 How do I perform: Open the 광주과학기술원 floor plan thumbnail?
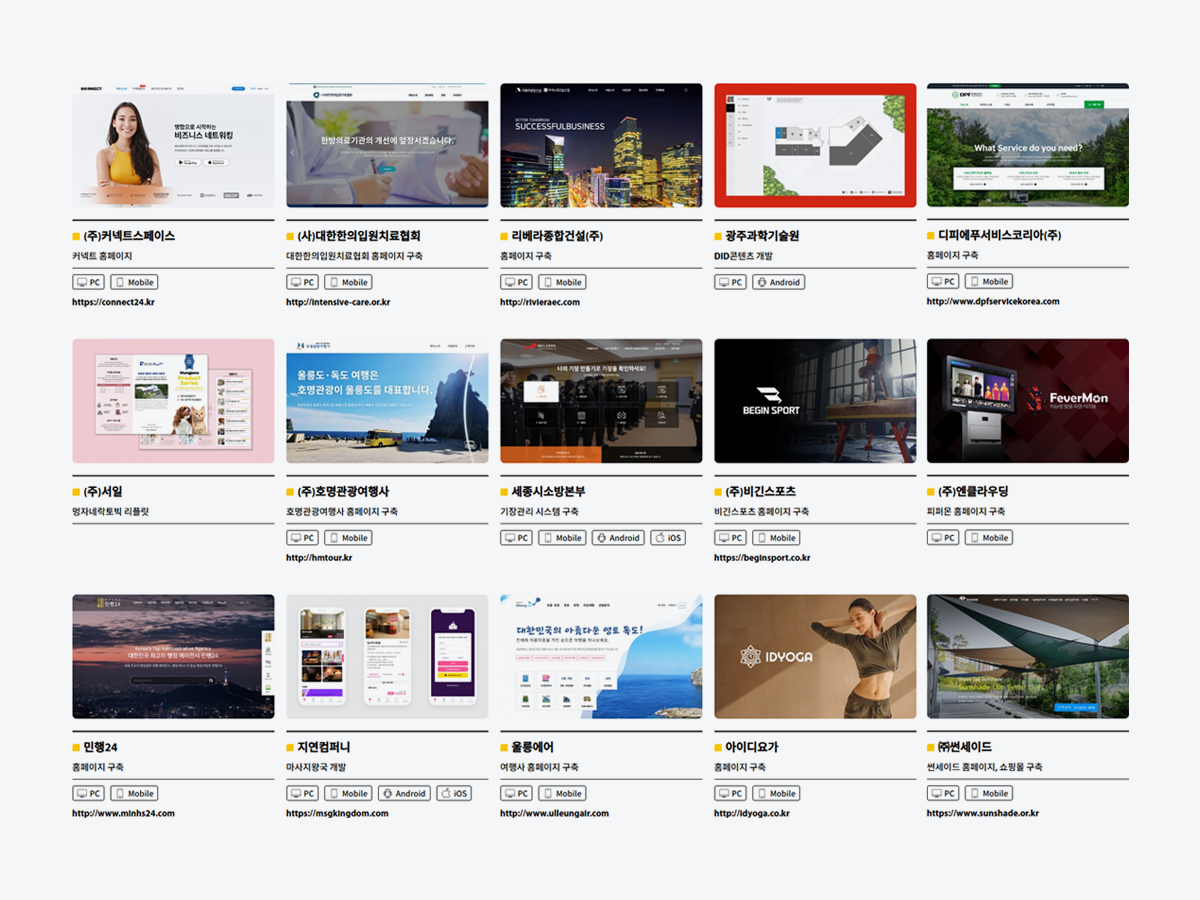(x=815, y=145)
